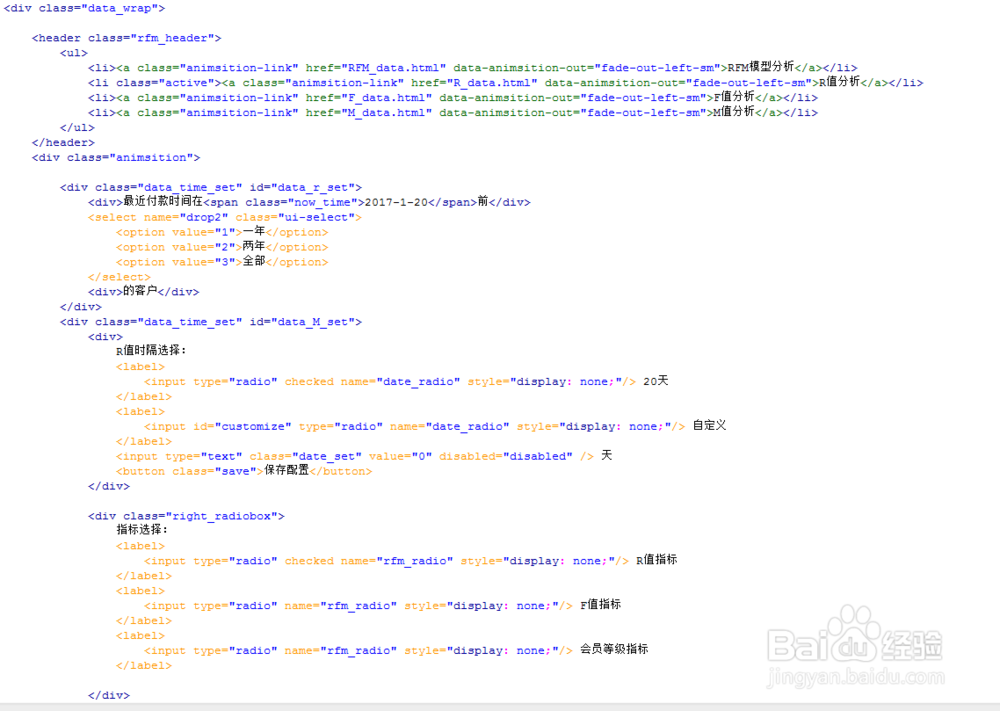The width and height of the screenshot is (1000, 711).
Task: Click the text F值分析
Action: click(x=734, y=97)
